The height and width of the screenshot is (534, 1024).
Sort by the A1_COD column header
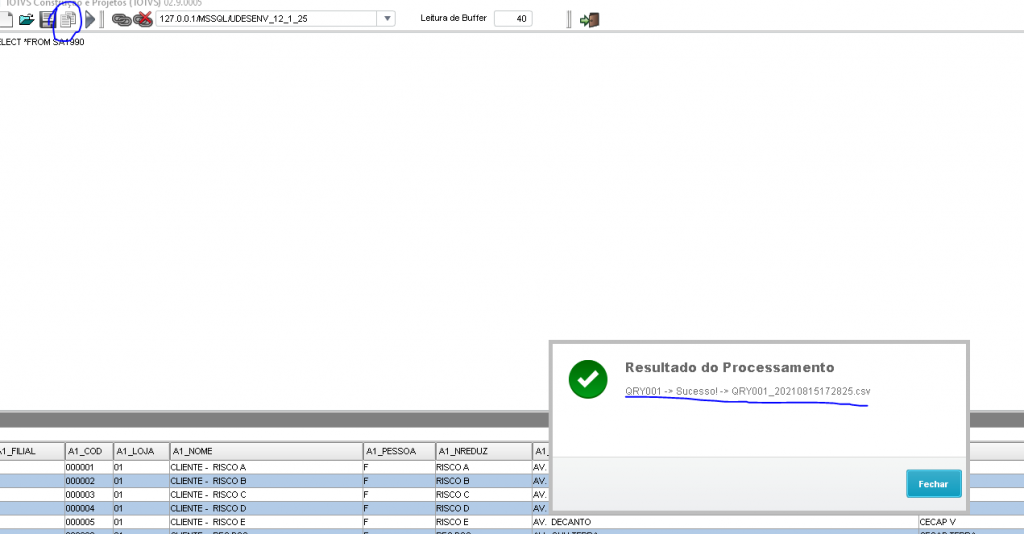tap(88, 451)
